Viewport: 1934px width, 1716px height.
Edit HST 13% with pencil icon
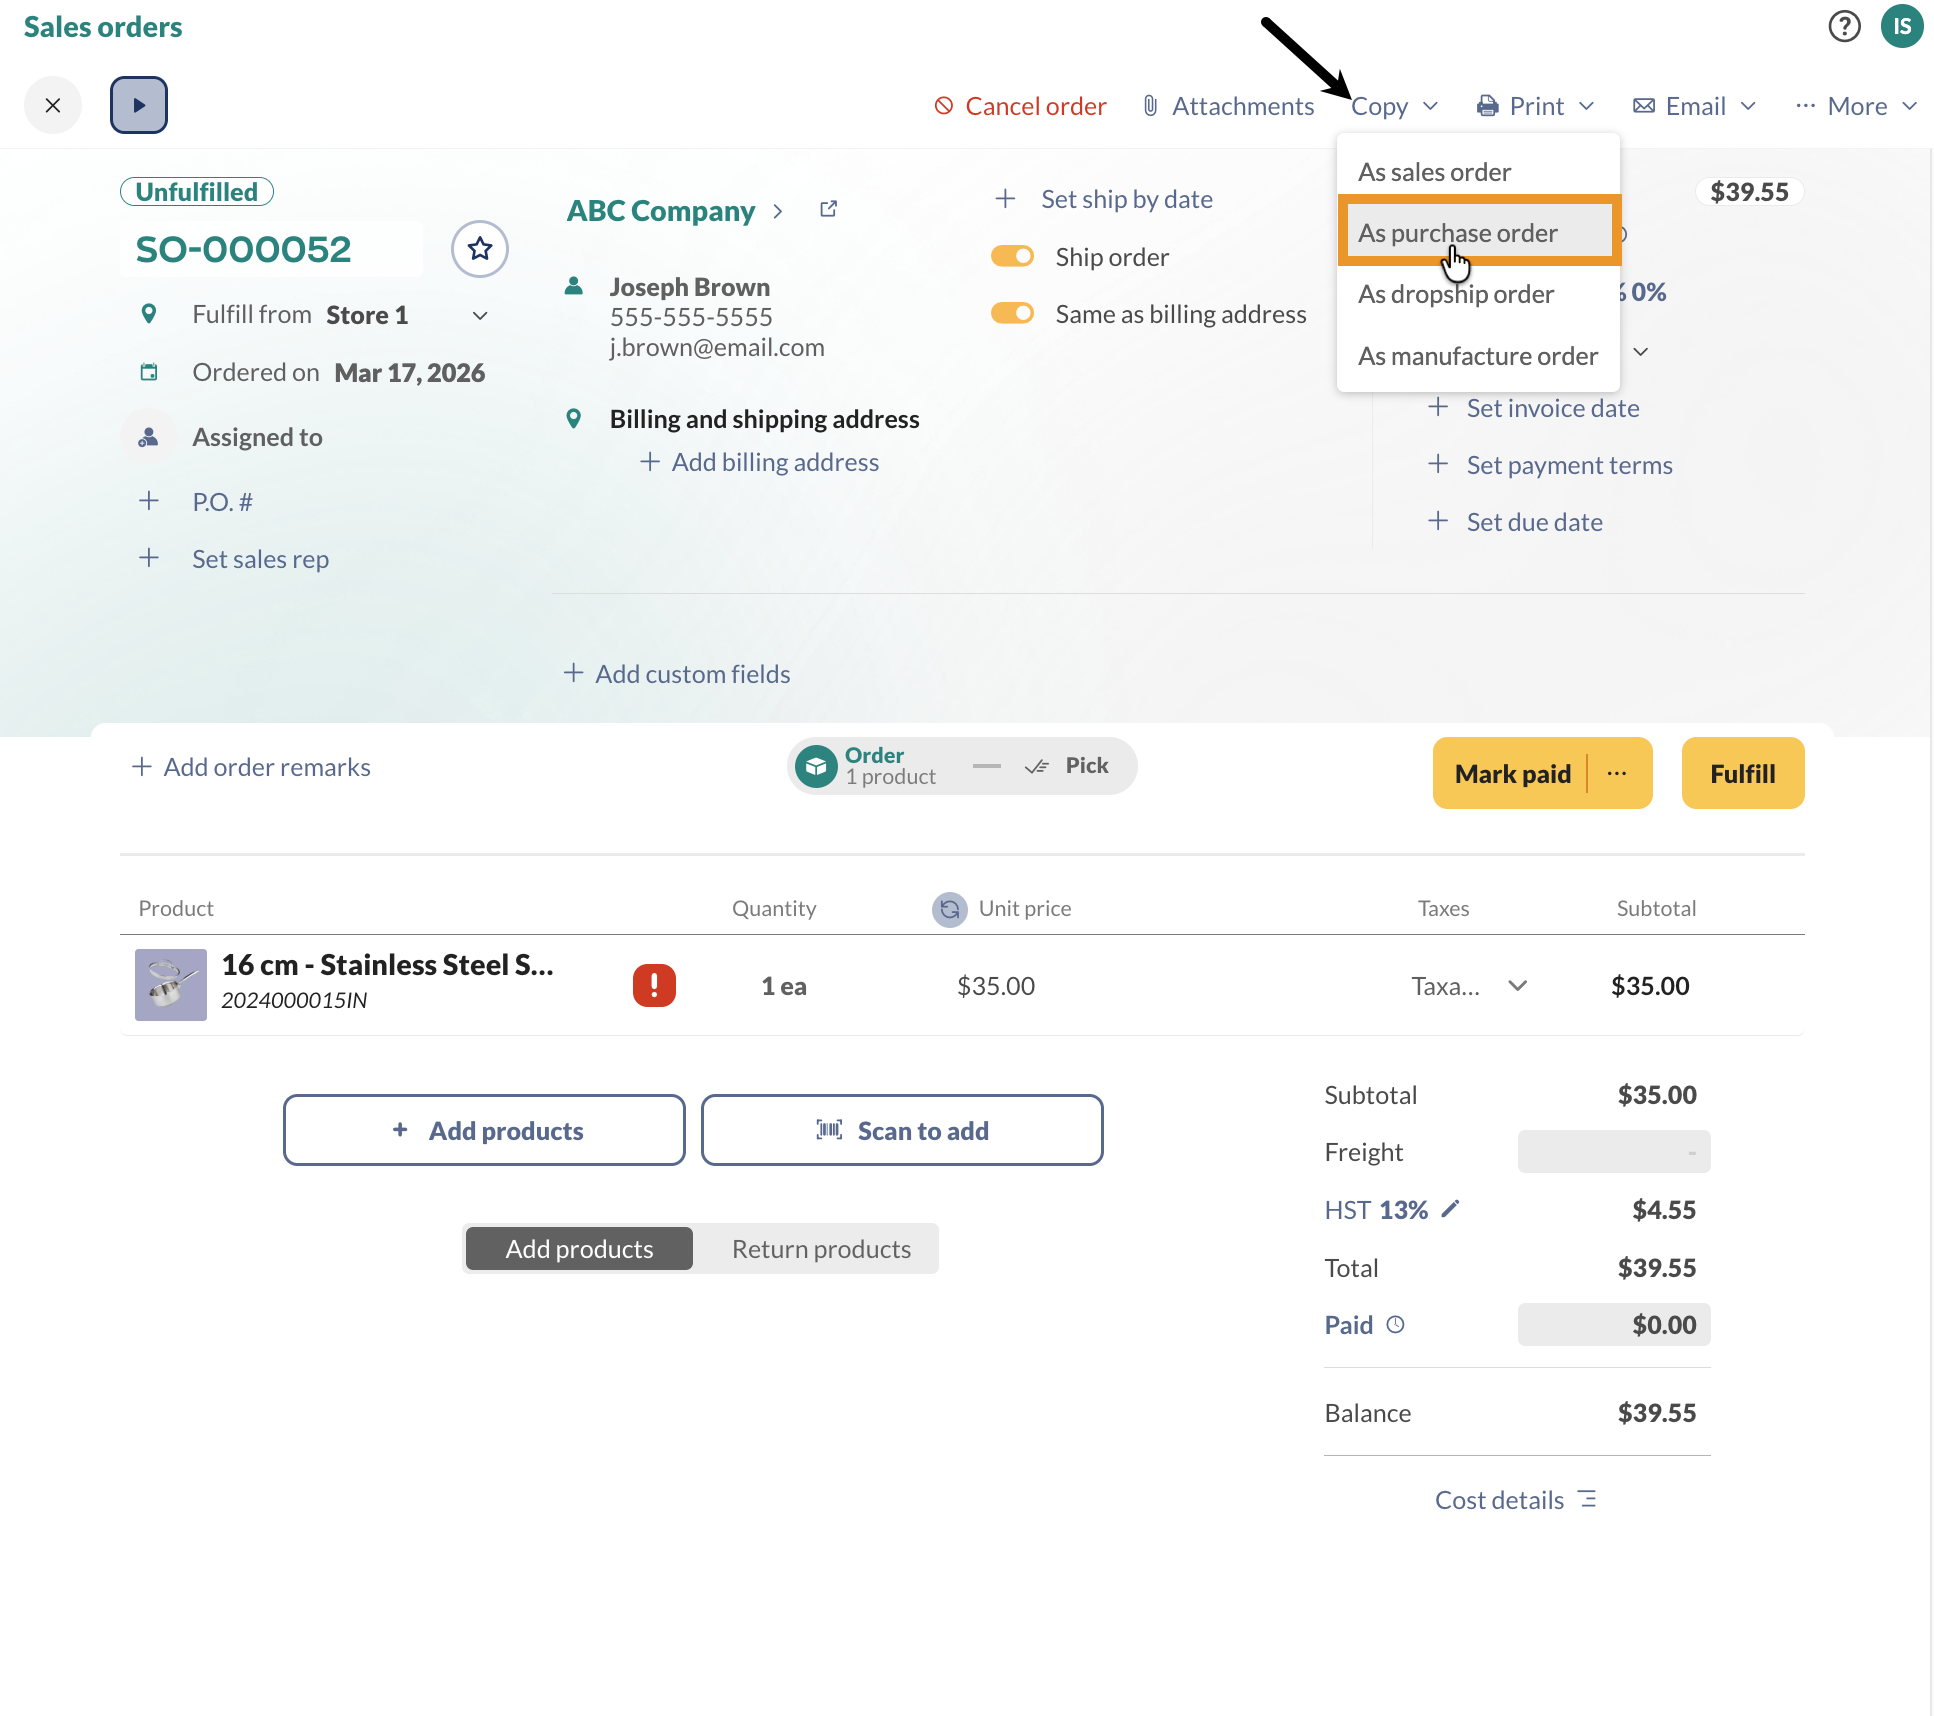[1450, 1209]
